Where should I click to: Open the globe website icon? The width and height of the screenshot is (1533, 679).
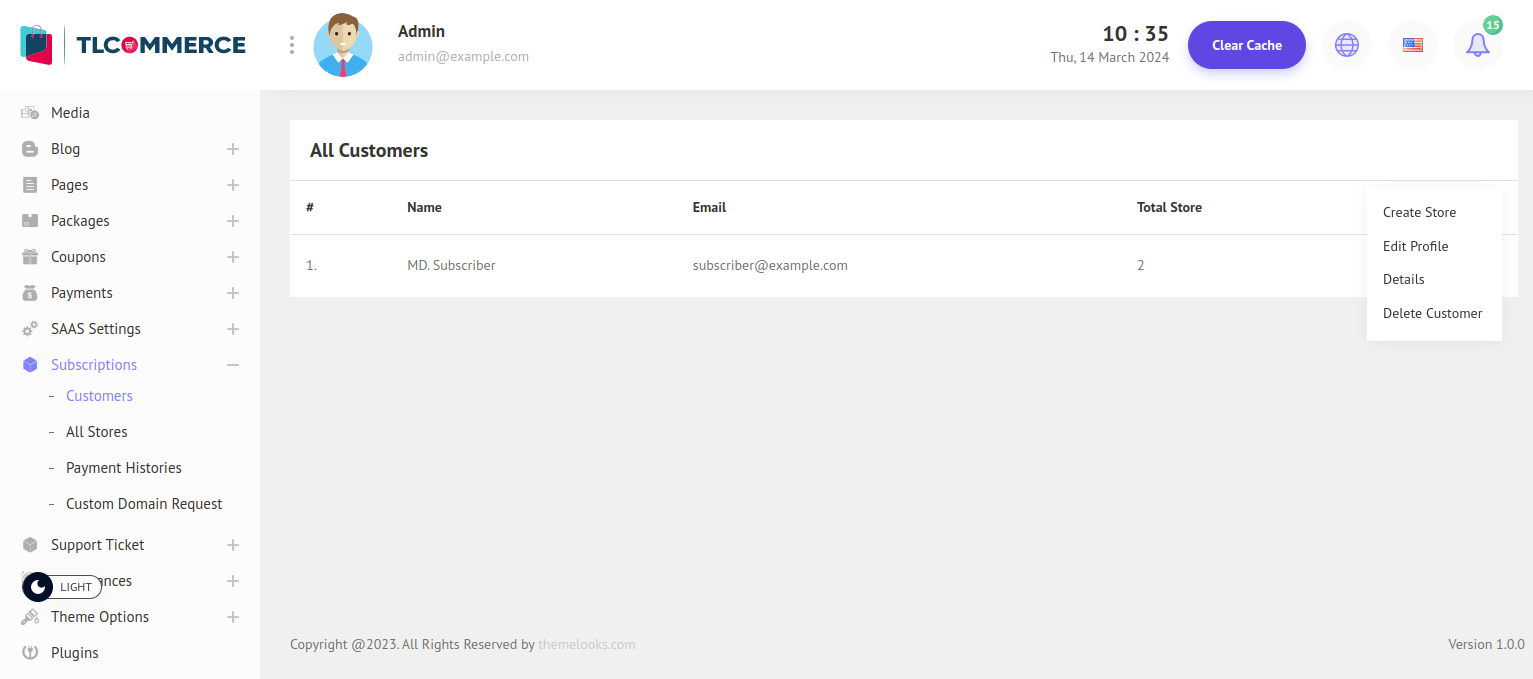(x=1347, y=45)
